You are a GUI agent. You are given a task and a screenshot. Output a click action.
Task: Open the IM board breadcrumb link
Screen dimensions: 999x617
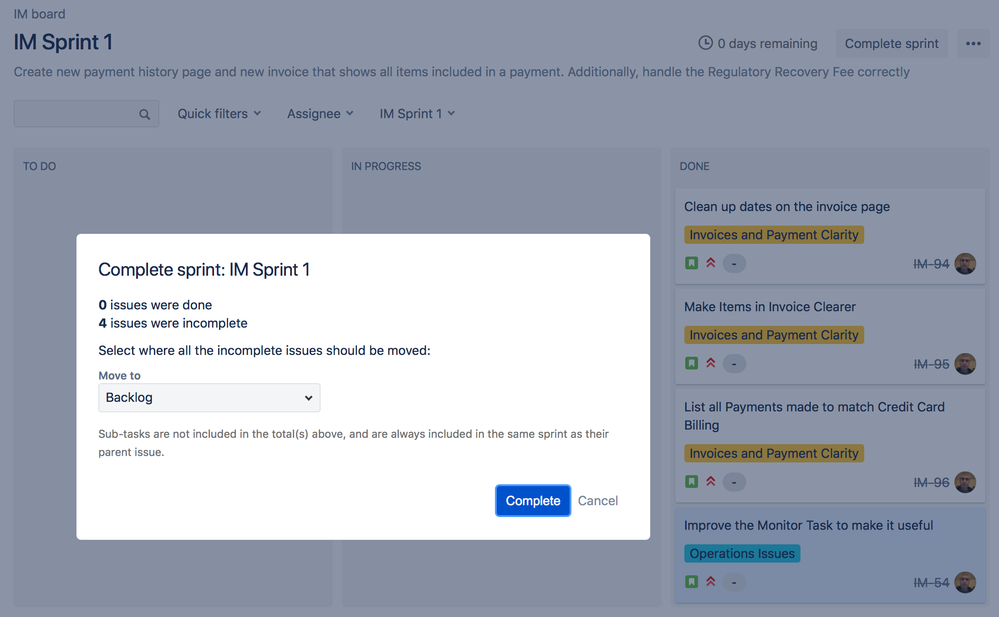[40, 13]
